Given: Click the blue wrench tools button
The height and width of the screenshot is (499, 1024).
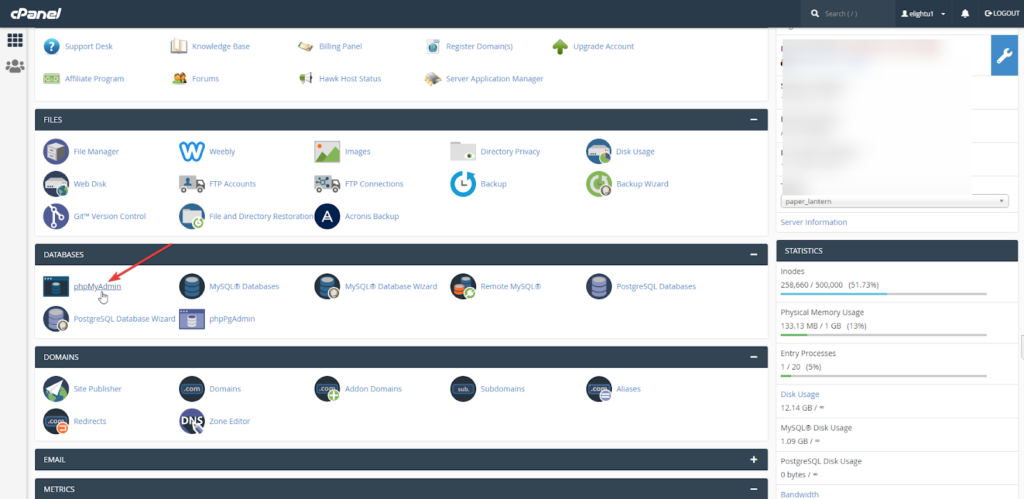Looking at the screenshot, I should click(x=1004, y=56).
